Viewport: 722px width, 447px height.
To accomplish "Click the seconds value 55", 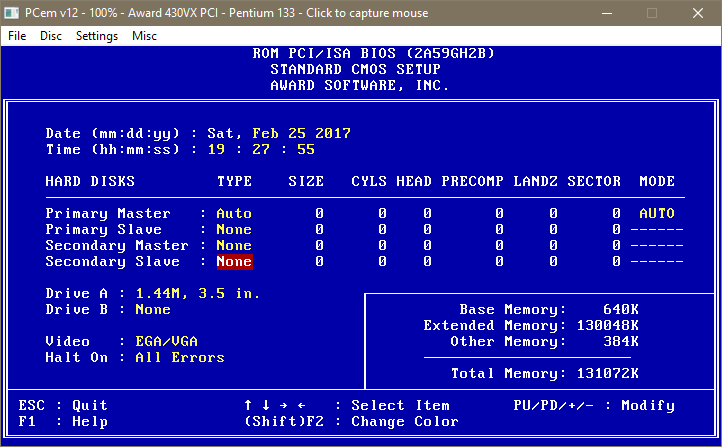I will coord(306,149).
